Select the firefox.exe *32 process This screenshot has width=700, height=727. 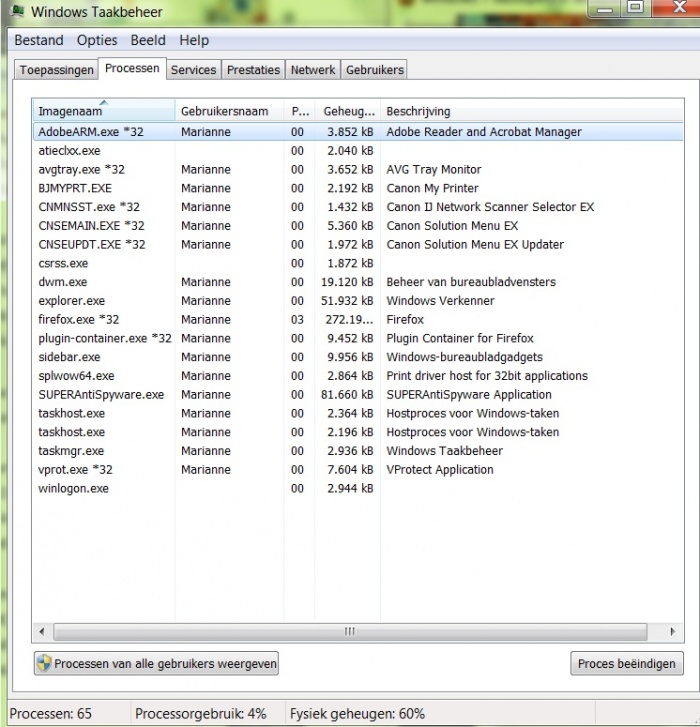(358, 319)
